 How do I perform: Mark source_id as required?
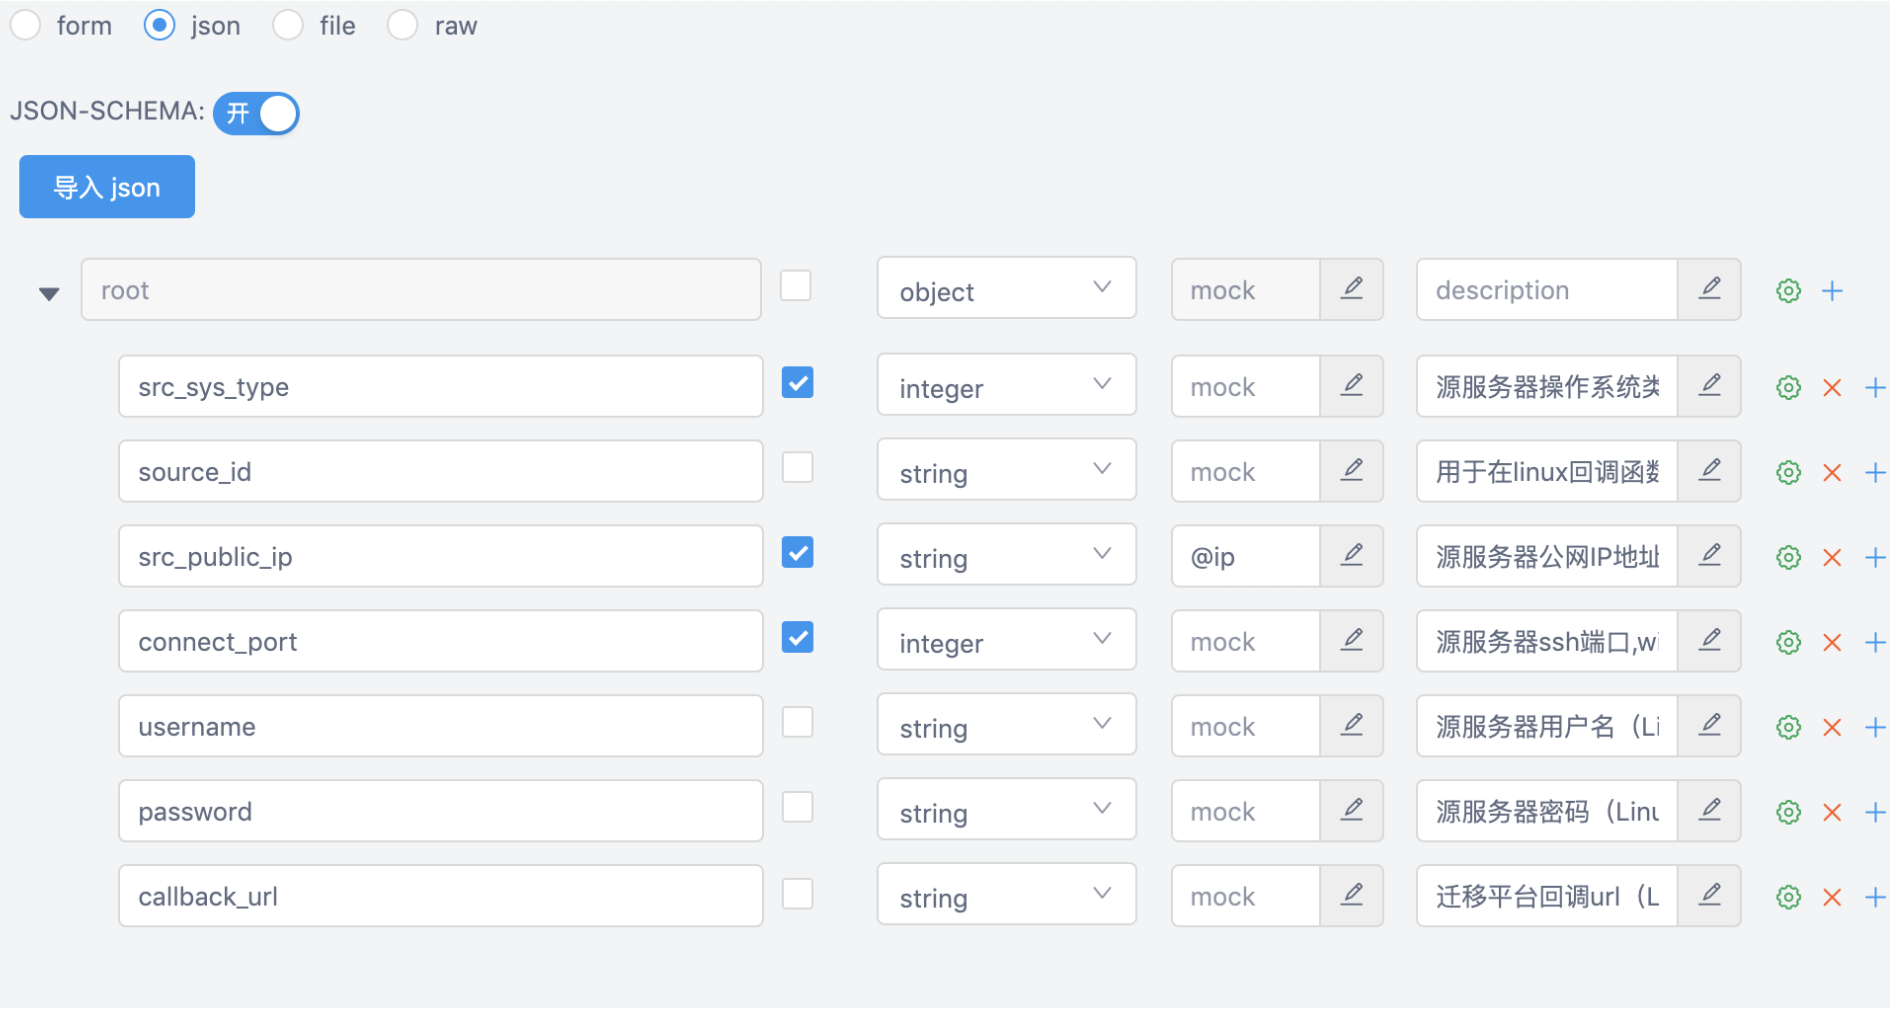797,468
